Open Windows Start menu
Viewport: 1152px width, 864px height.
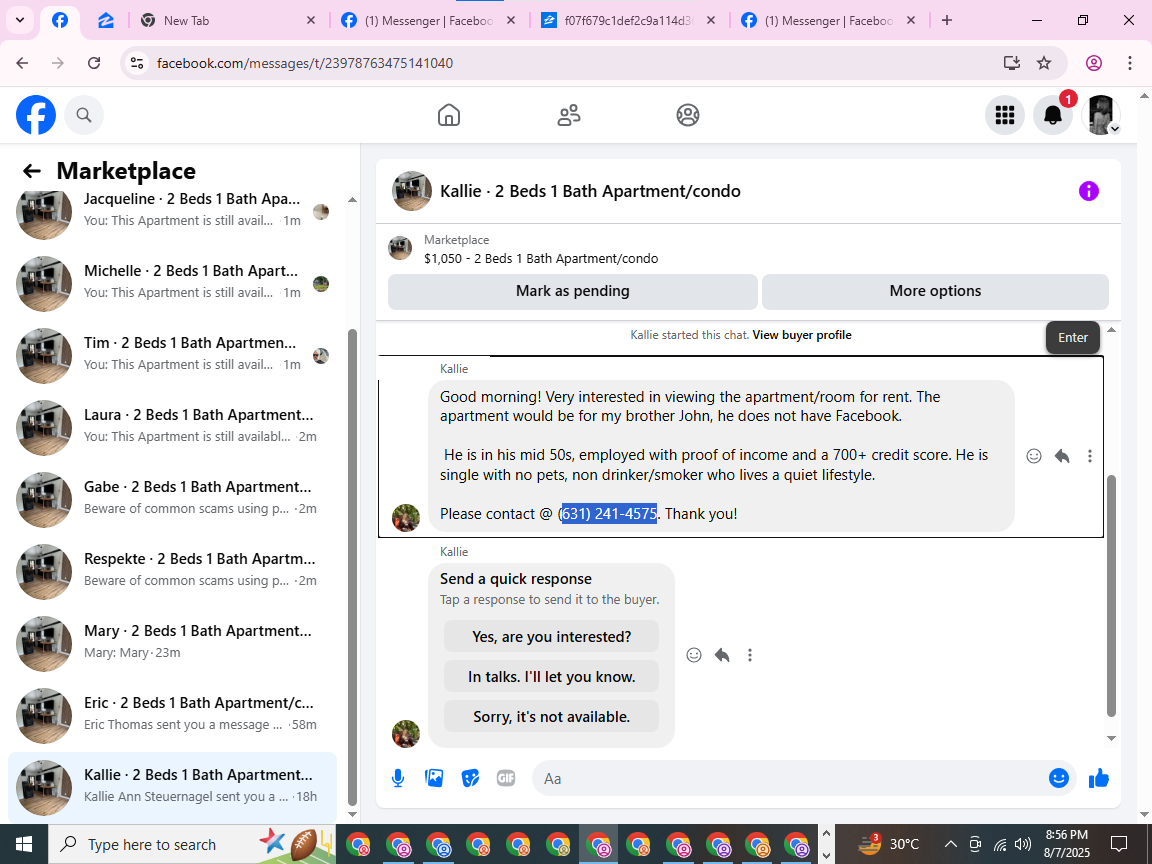coord(24,844)
